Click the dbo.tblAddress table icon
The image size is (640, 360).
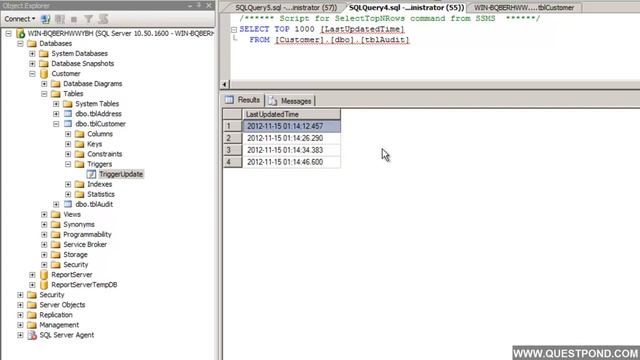[x=68, y=114]
